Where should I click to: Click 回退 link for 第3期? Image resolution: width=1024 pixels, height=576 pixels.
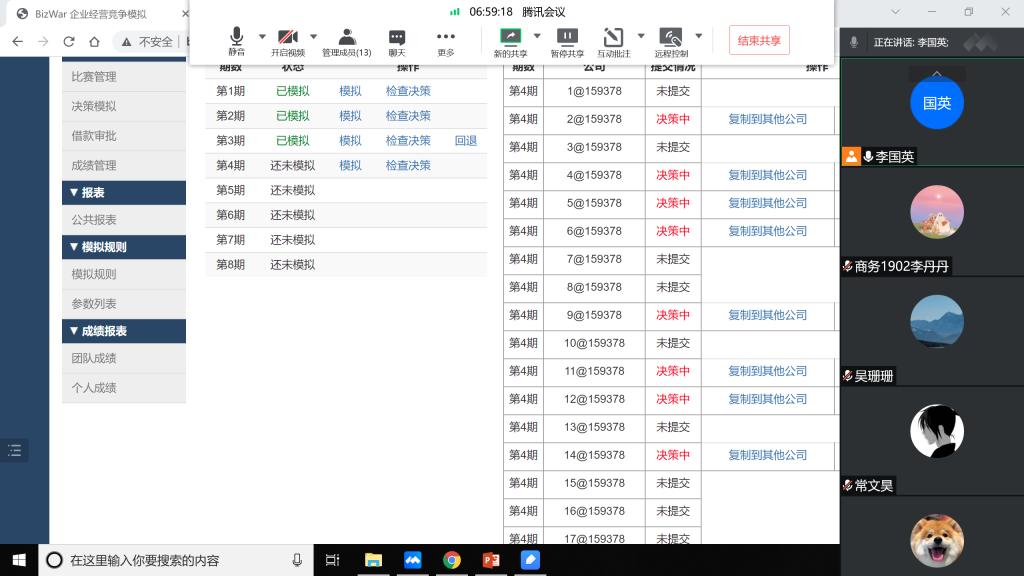tap(466, 141)
